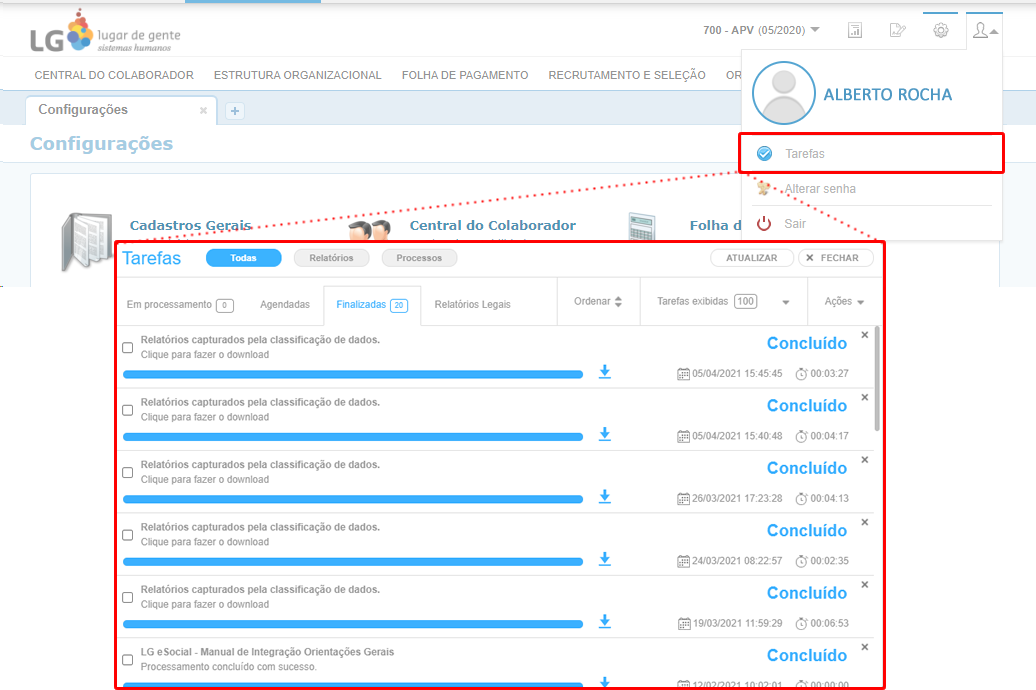Image resolution: width=1036 pixels, height=690 pixels.
Task: Click the edit notes pencil icon
Action: 897,30
